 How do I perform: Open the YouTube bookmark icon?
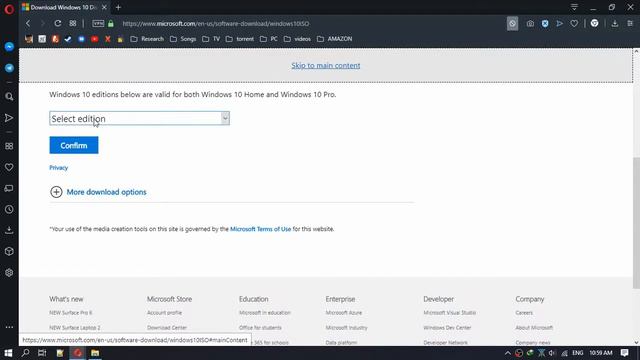95,39
